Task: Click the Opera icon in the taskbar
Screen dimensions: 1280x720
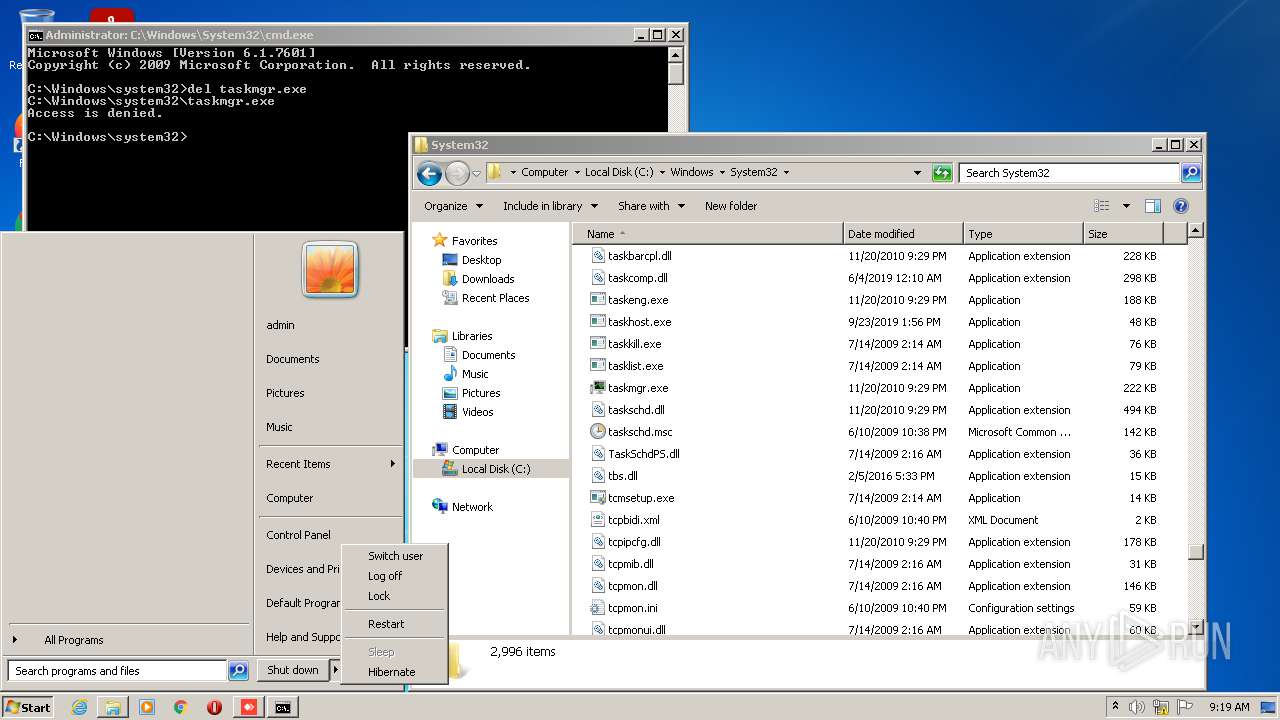Action: point(214,707)
